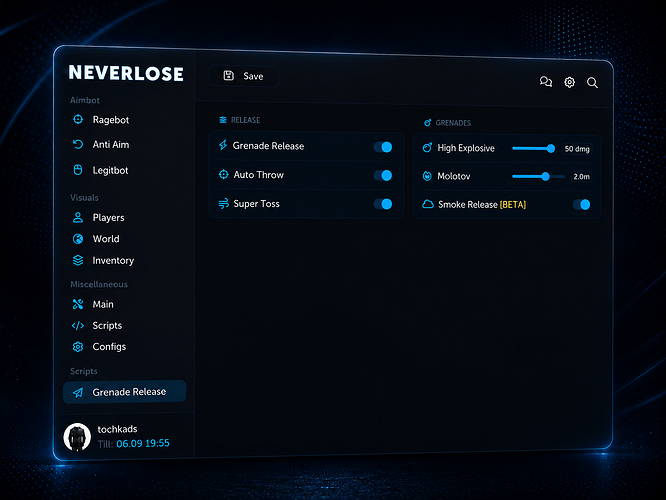The width and height of the screenshot is (666, 500).
Task: Adjust the Molotov distance slider
Action: tap(538, 176)
